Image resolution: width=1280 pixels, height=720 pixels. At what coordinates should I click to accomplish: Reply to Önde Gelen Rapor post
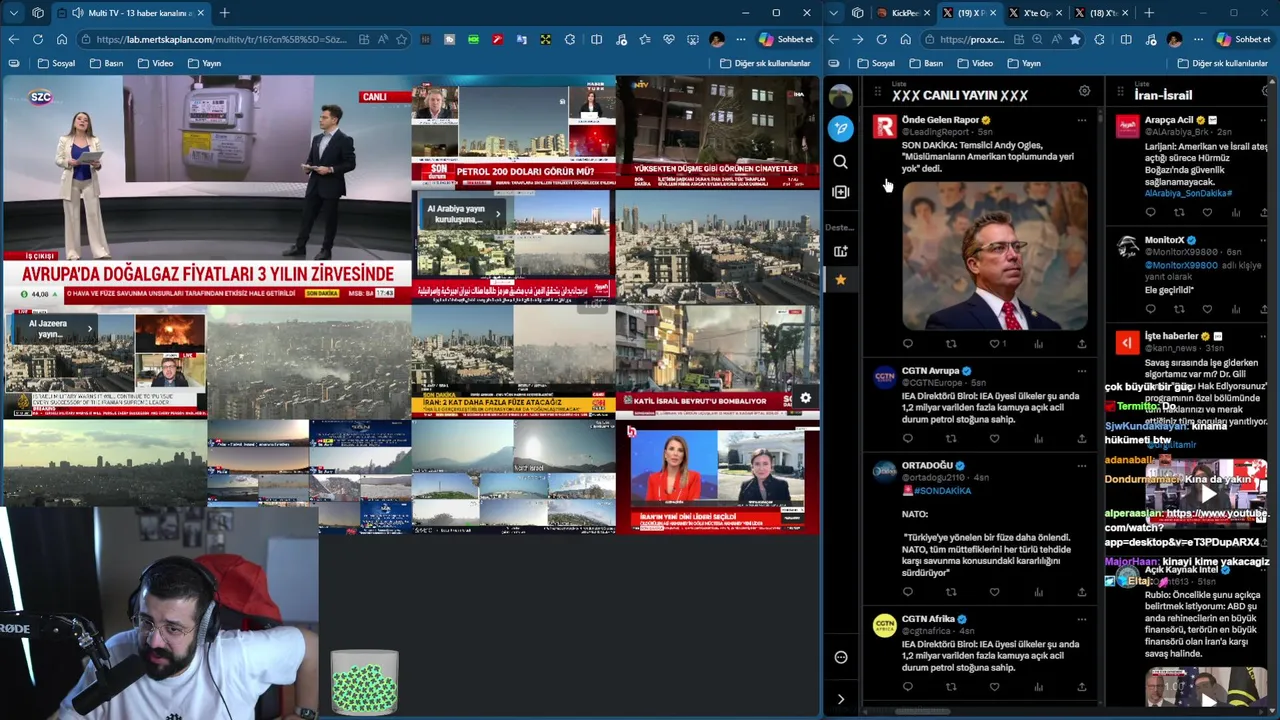pyautogui.click(x=908, y=344)
